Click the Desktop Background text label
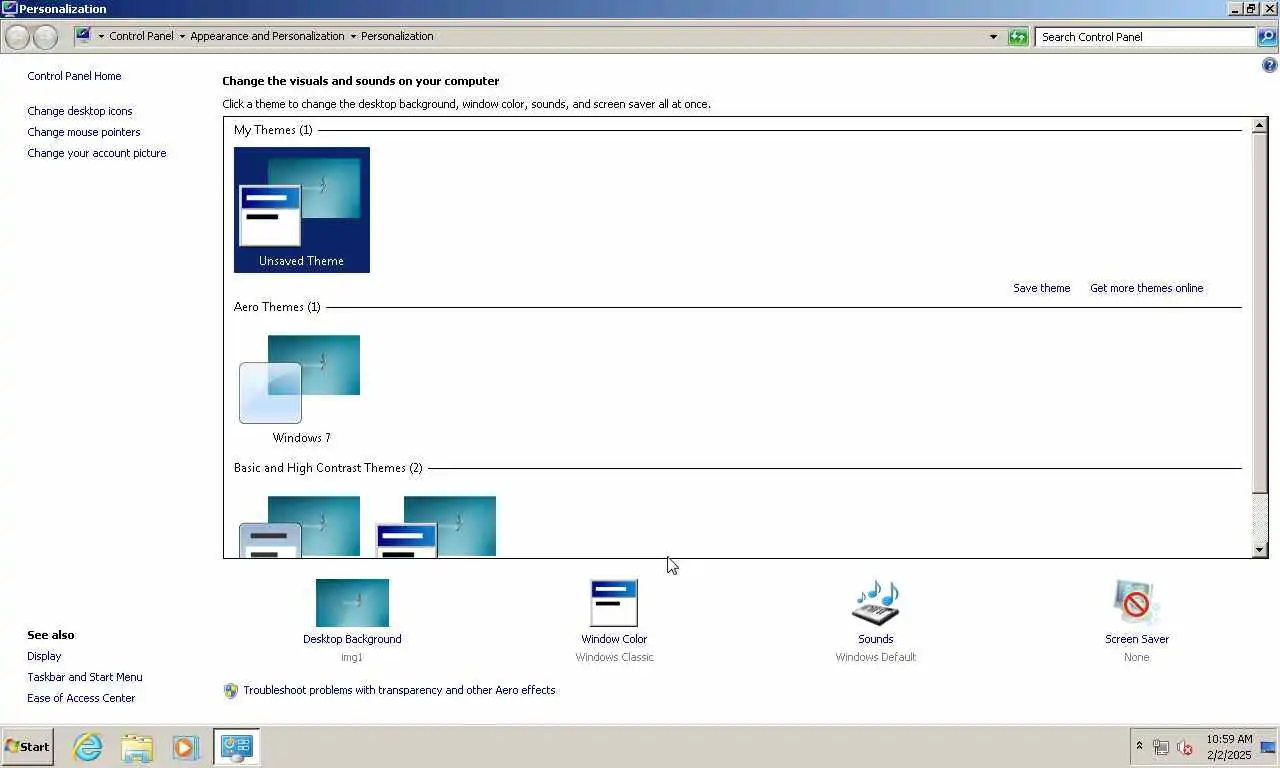Viewport: 1280px width, 768px height. pyautogui.click(x=352, y=639)
